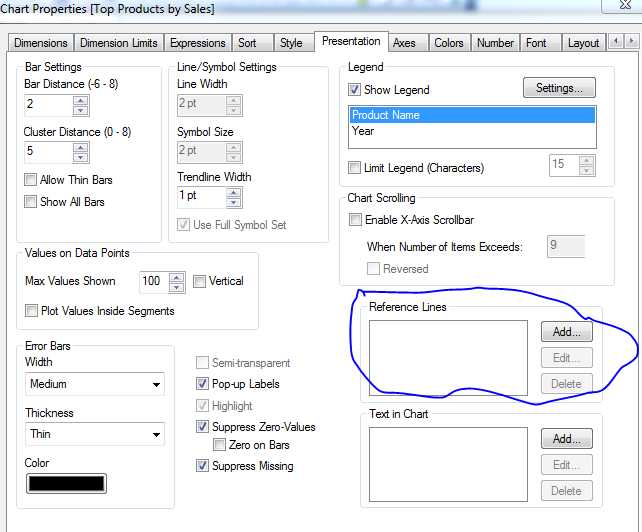Click the Bar Distance input field

coord(49,105)
